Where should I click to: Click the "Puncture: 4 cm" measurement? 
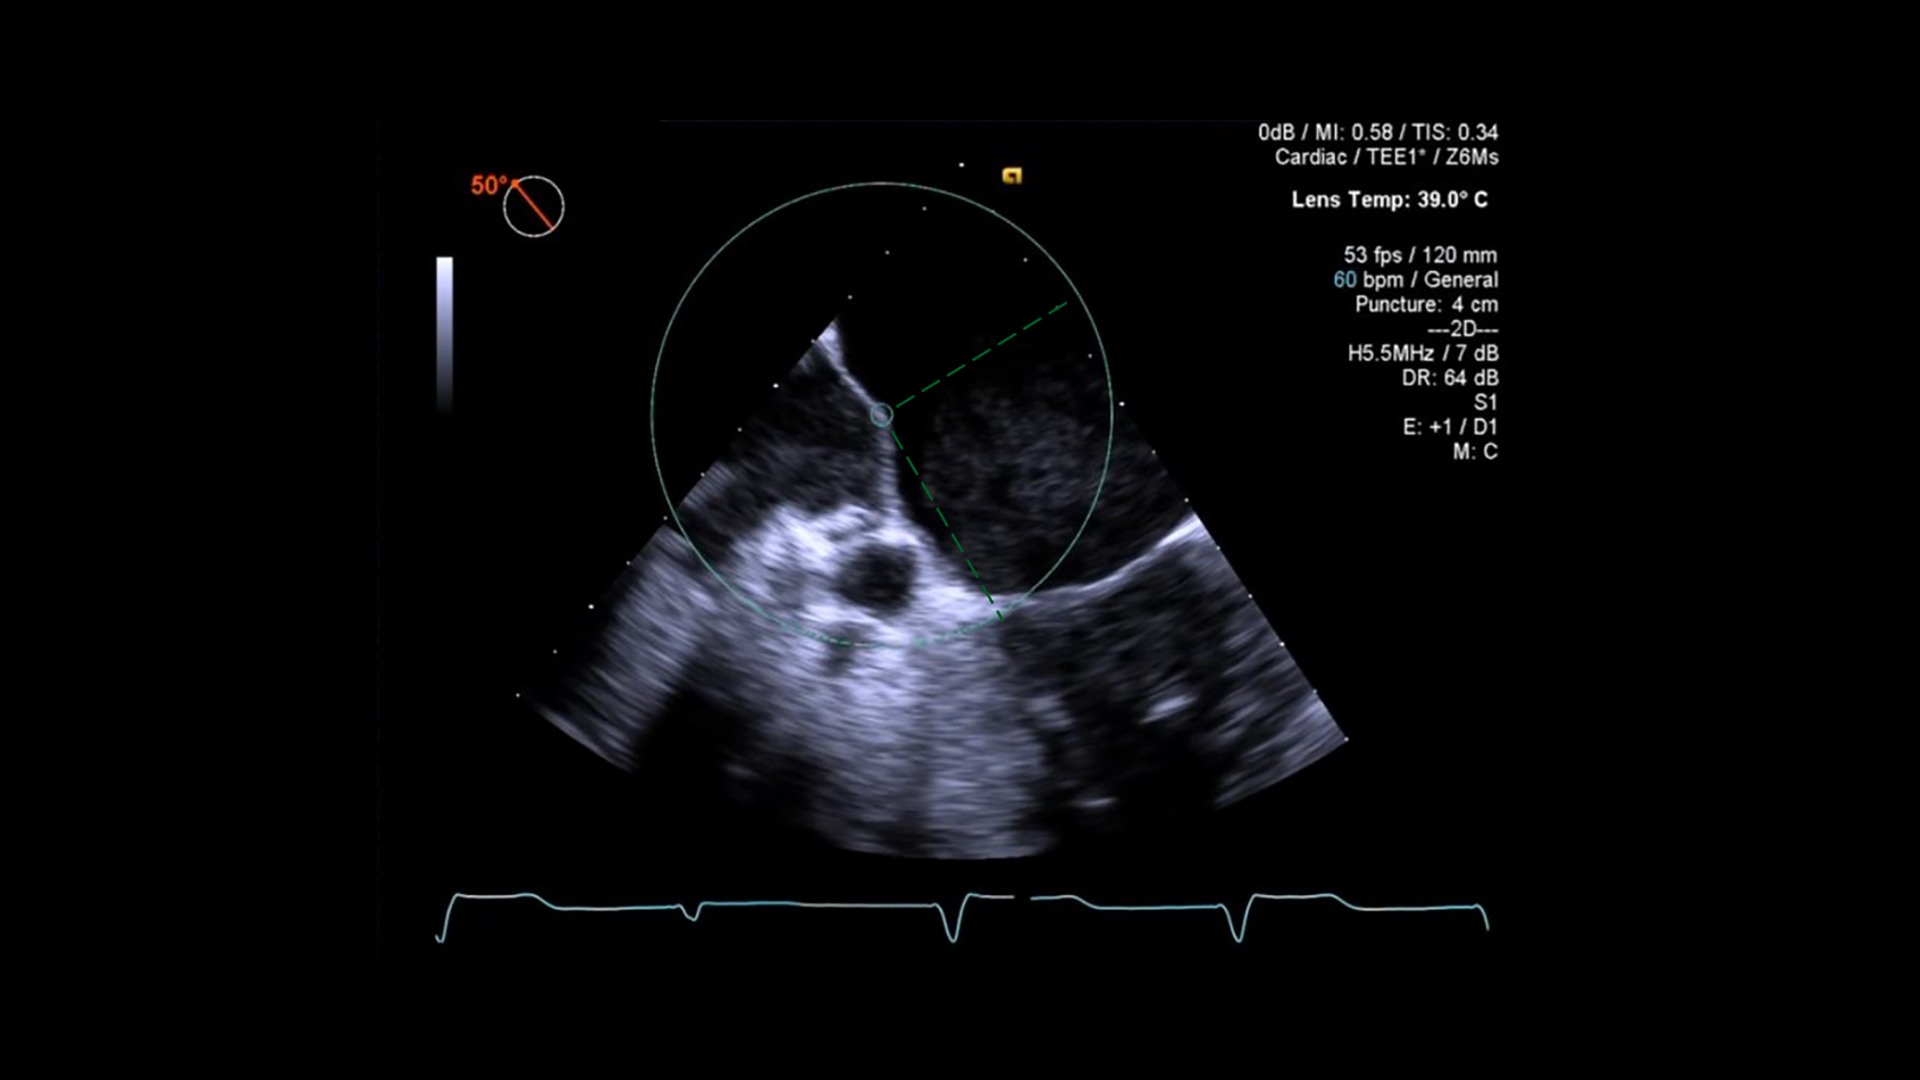pyautogui.click(x=1426, y=304)
